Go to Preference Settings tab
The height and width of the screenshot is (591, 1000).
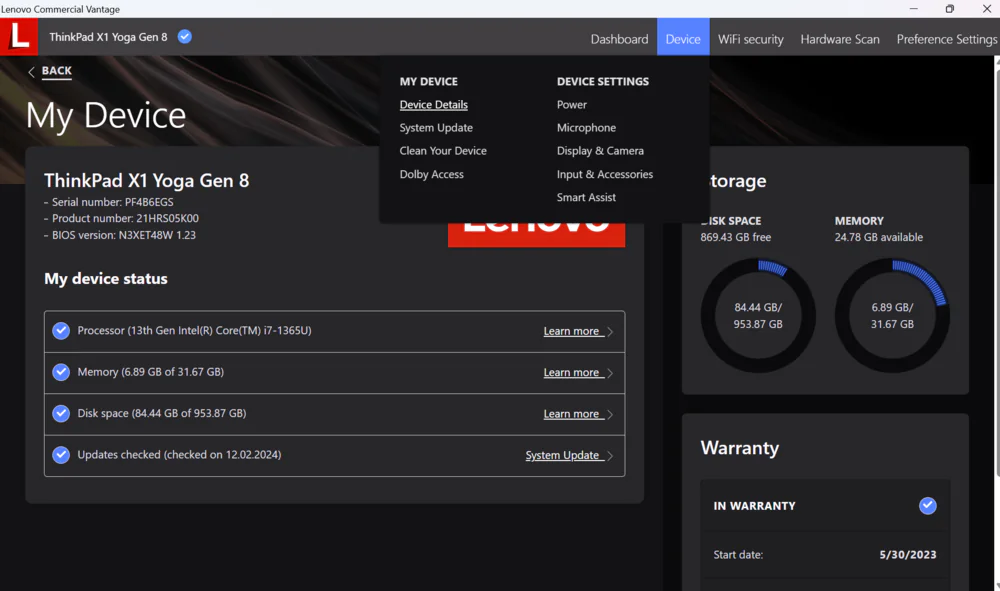(x=946, y=39)
